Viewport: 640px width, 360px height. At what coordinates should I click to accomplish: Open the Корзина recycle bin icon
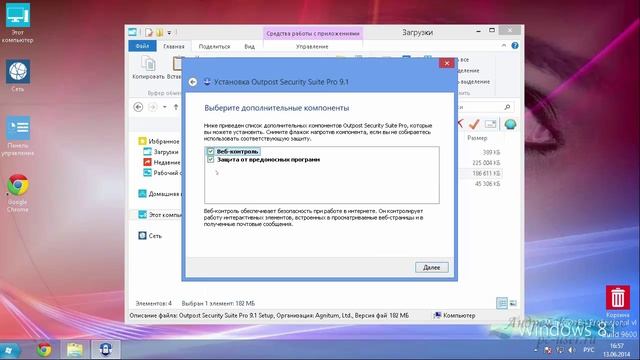(618, 302)
